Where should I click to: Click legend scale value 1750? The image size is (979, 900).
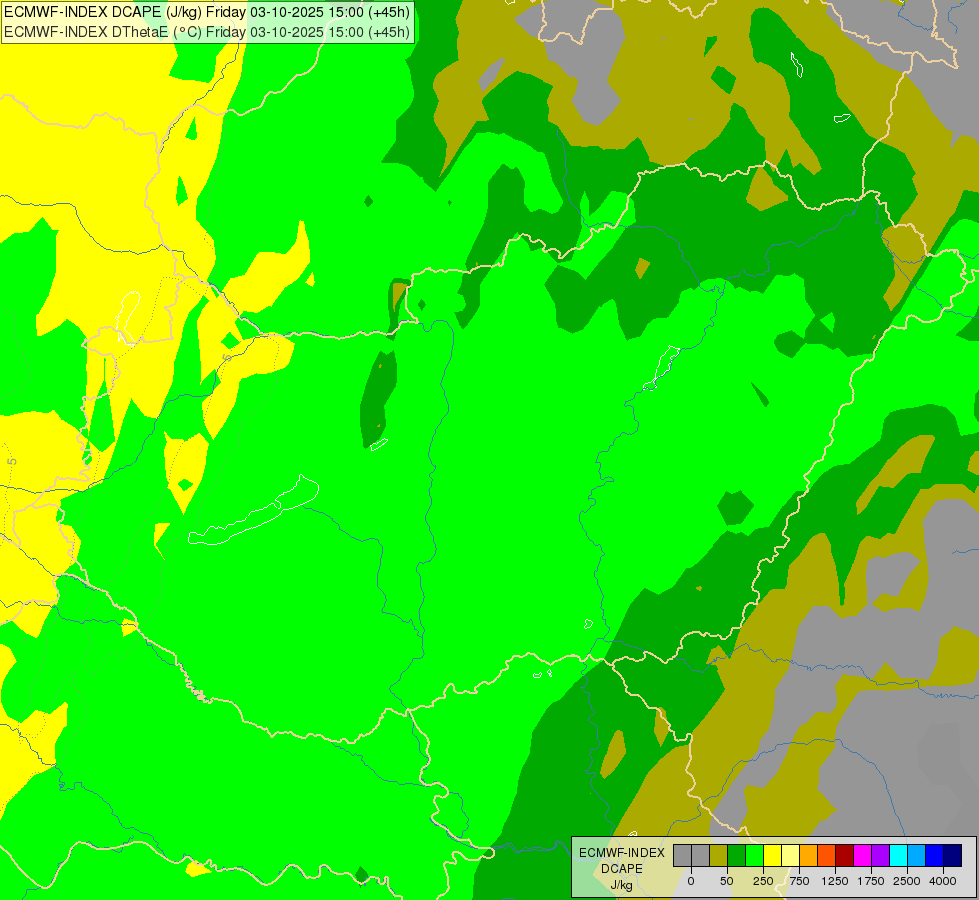[871, 881]
